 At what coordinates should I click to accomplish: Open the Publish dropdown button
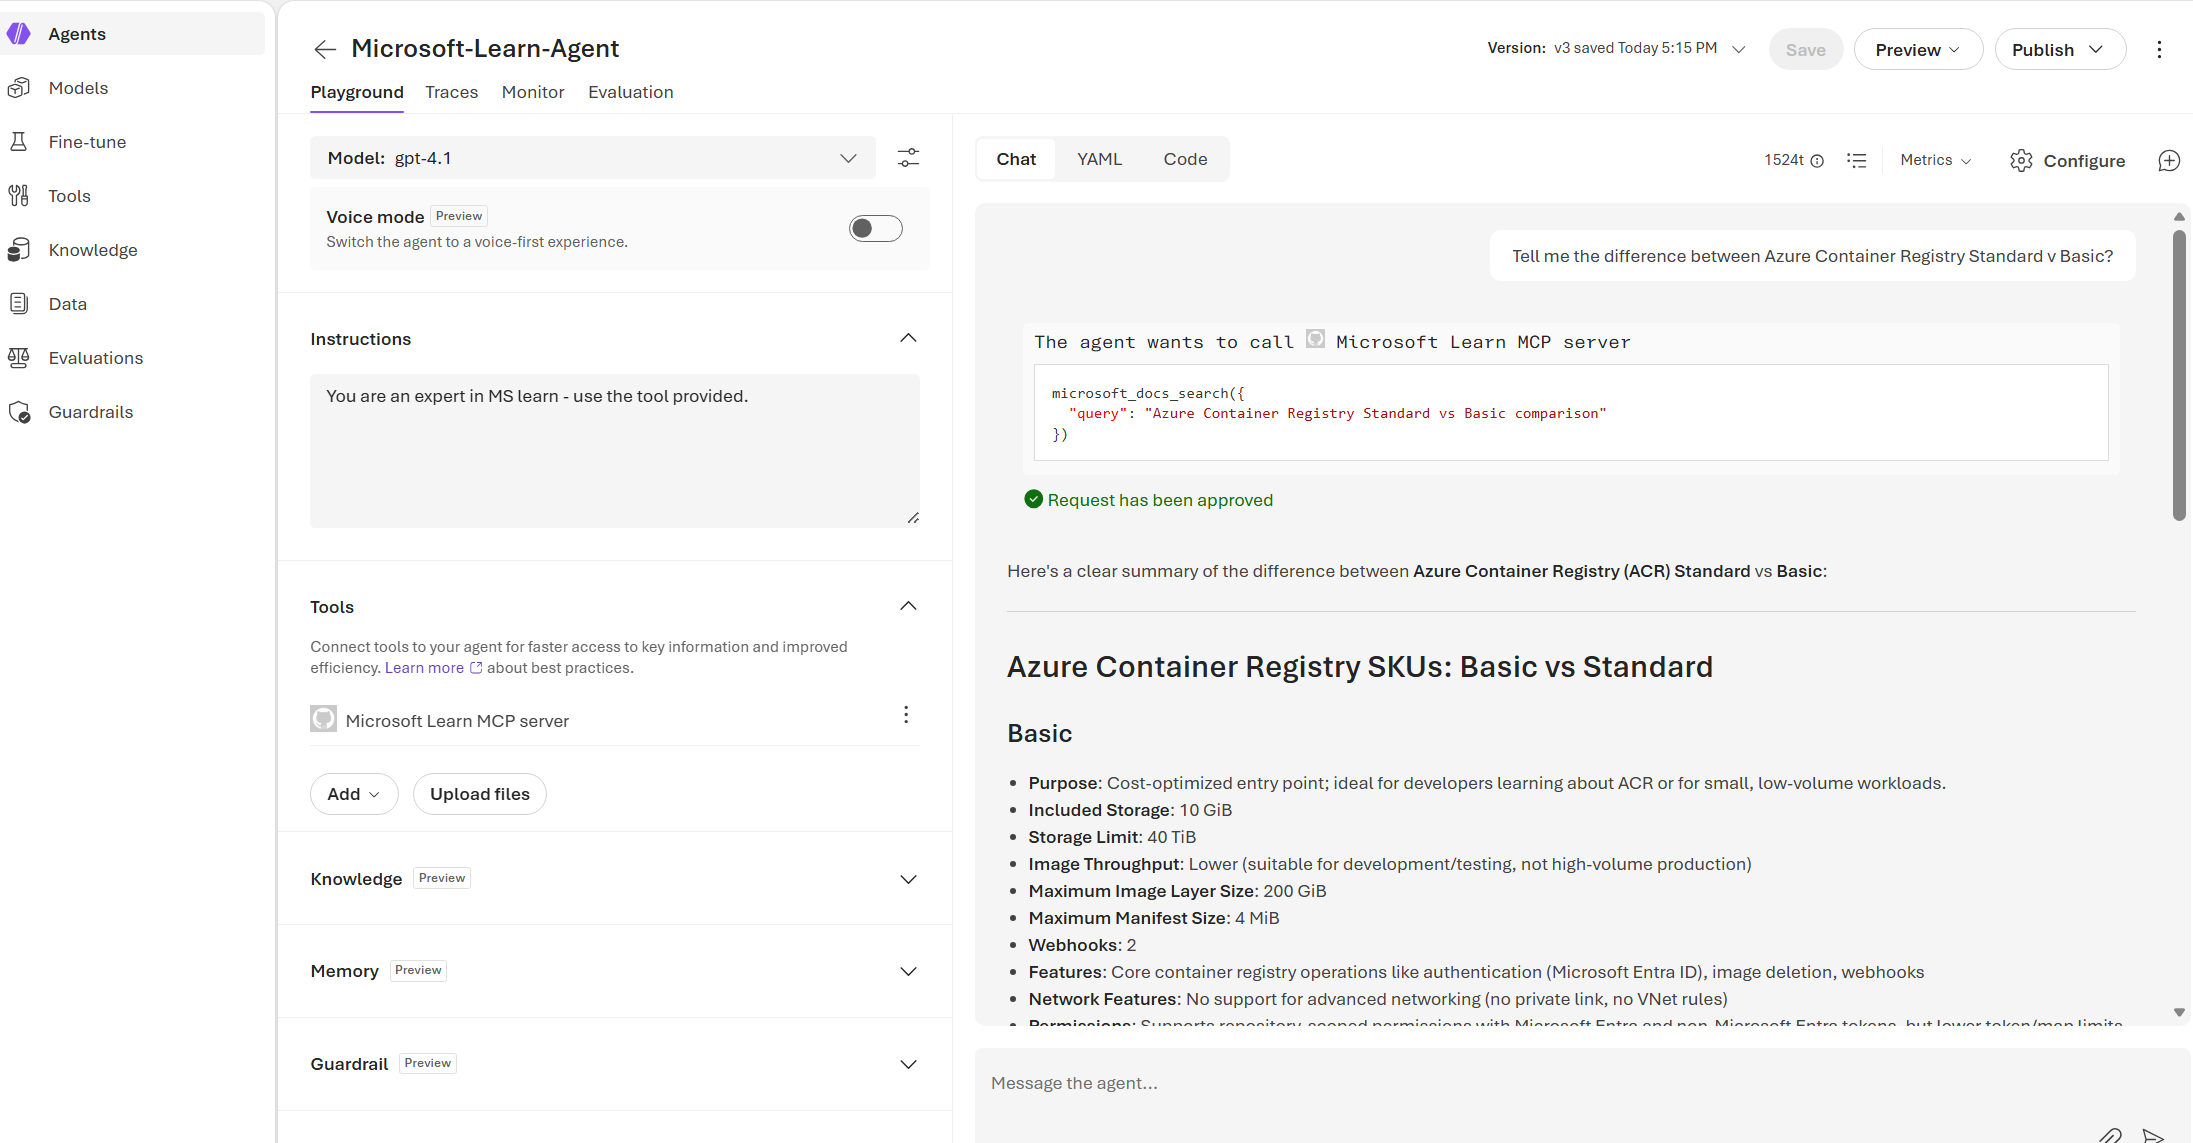pos(2060,50)
